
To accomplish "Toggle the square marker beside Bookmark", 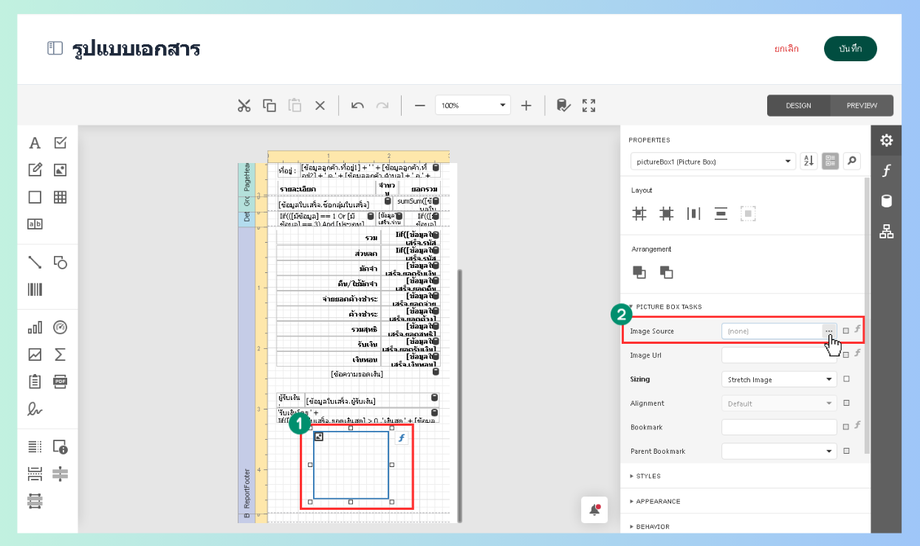I will (846, 427).
